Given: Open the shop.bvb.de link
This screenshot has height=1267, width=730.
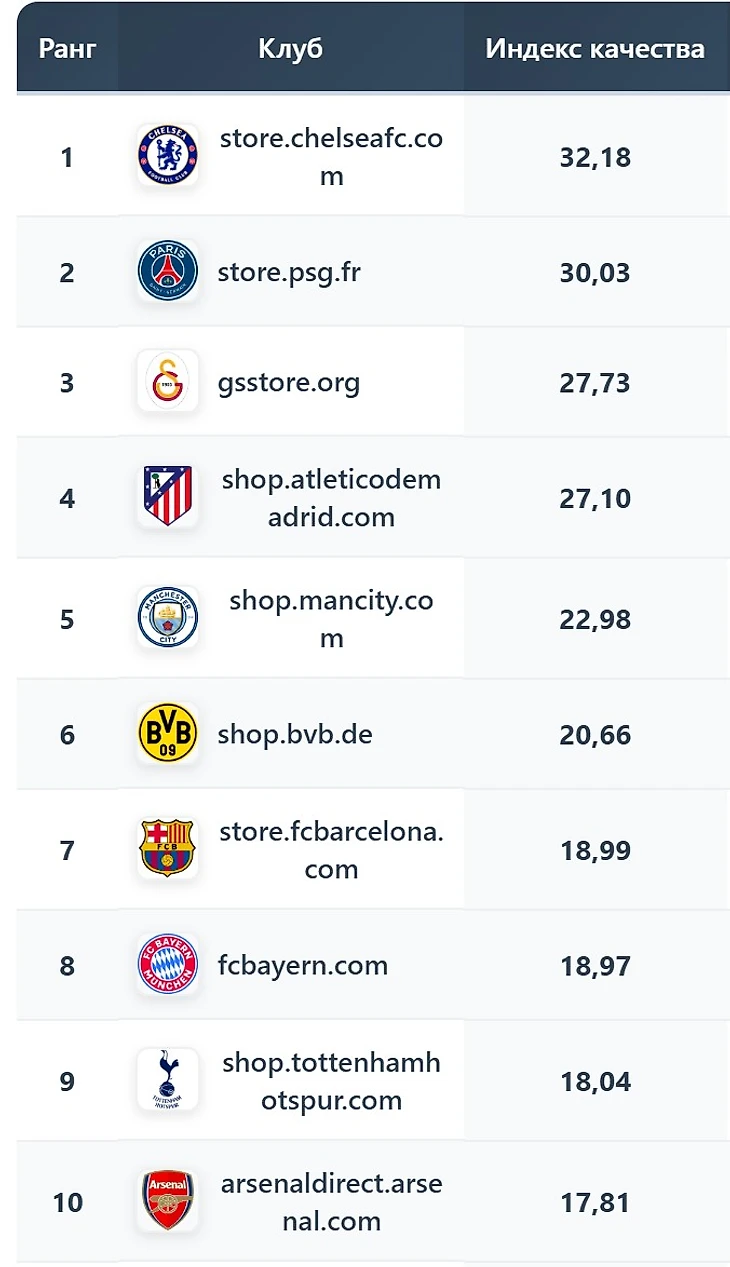Looking at the screenshot, I should coord(295,734).
